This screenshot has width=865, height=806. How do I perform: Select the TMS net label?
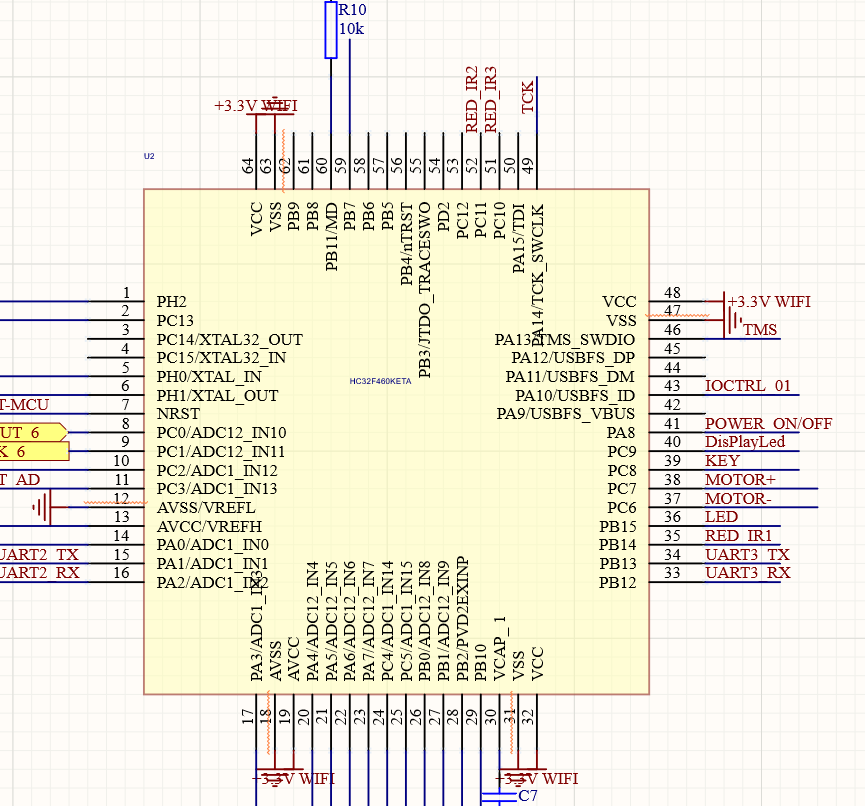point(760,330)
